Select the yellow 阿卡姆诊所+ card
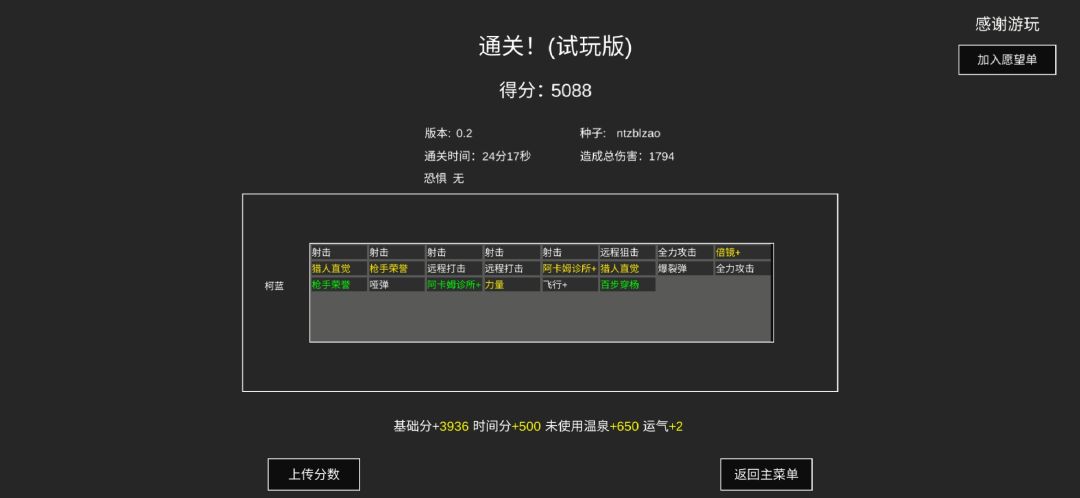1080x498 pixels. 569,269
